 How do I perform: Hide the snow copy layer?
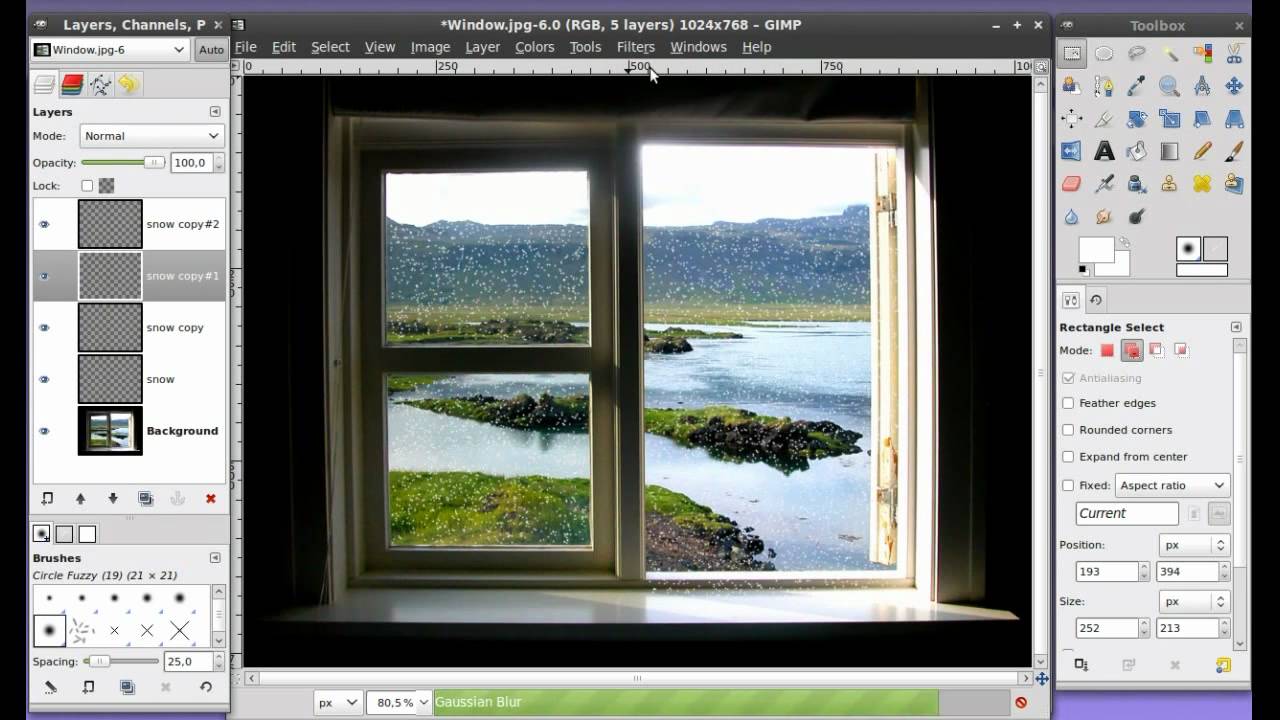[44, 327]
